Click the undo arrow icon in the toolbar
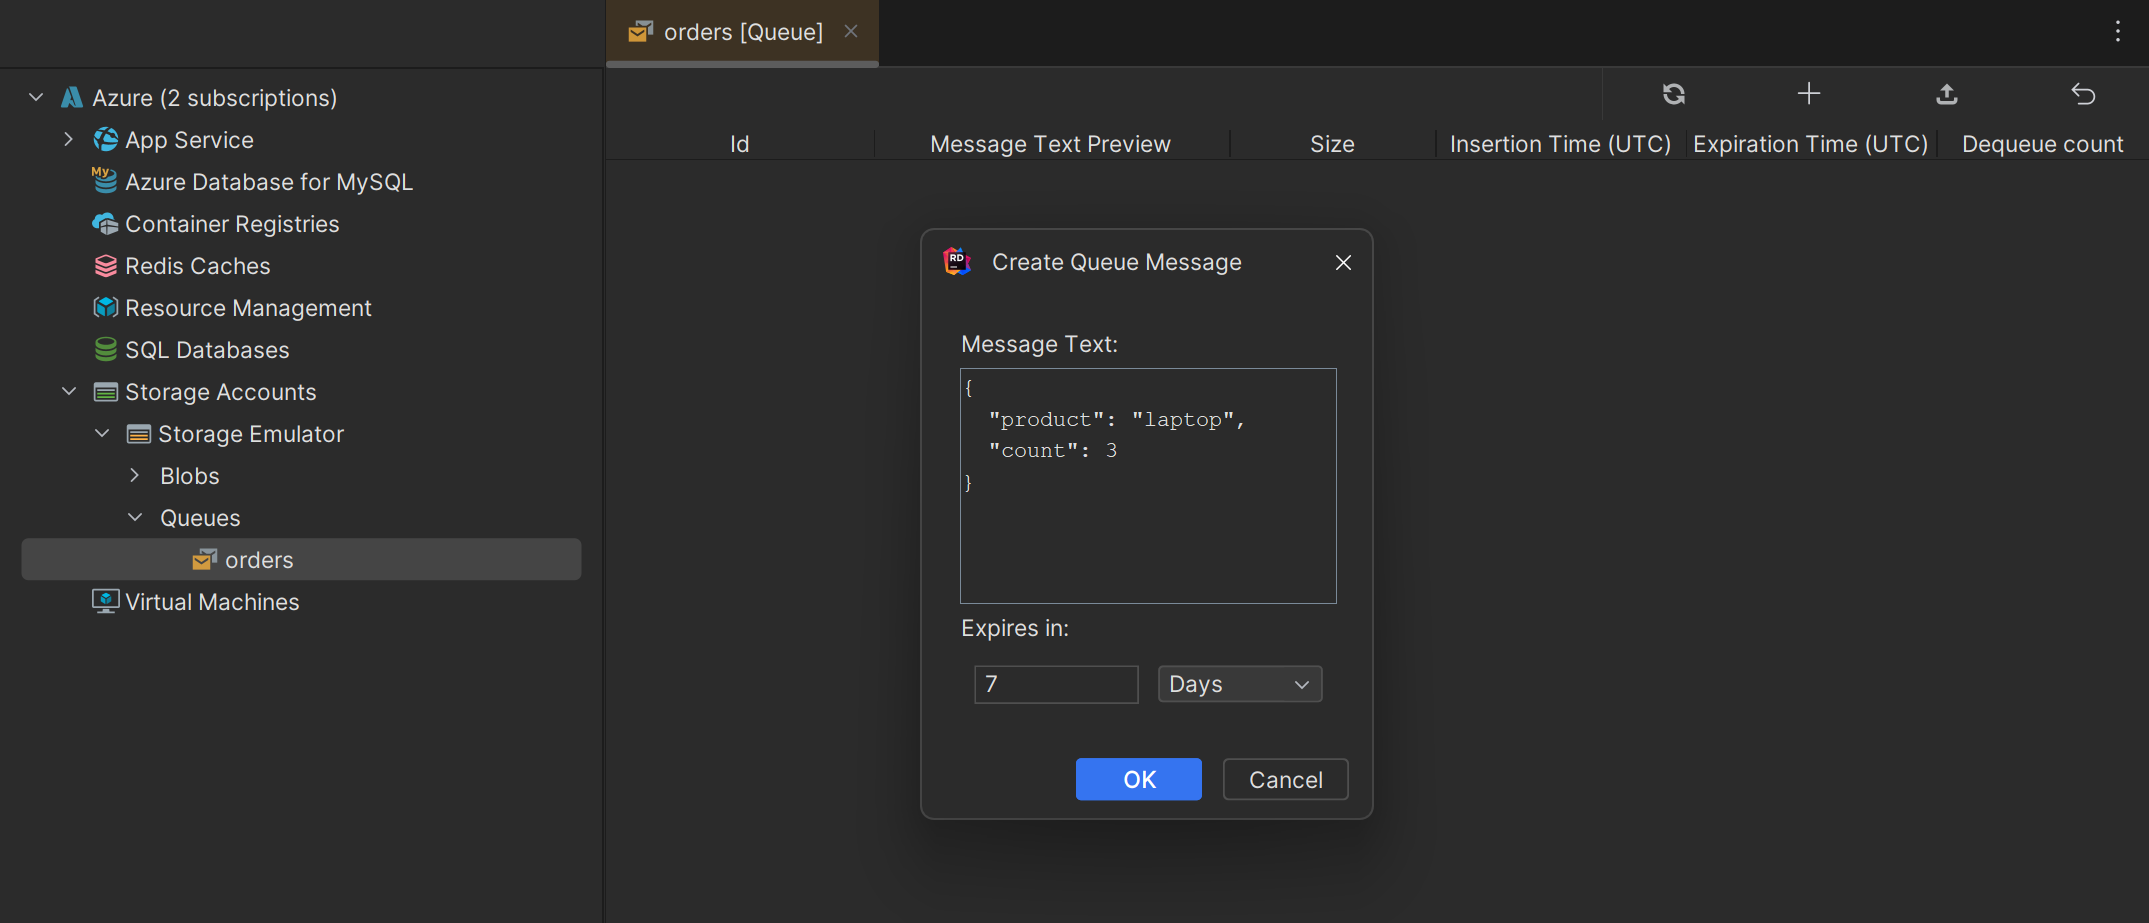This screenshot has height=923, width=2149. pyautogui.click(x=2083, y=94)
